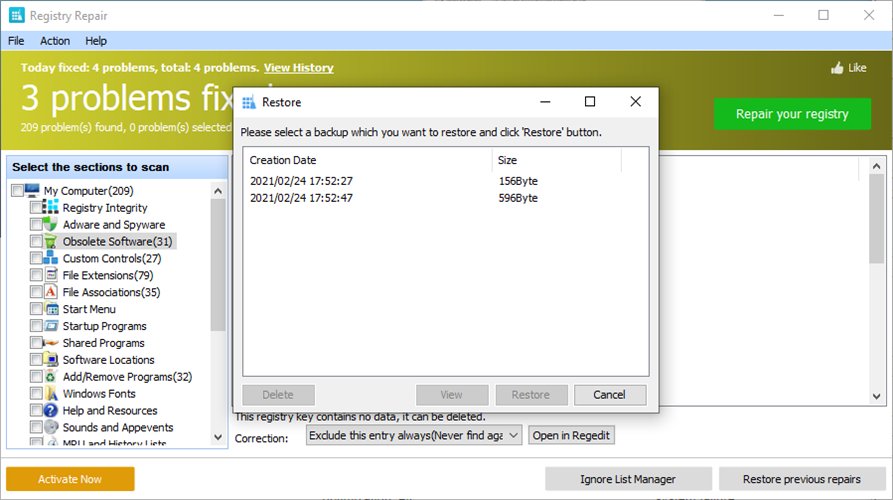Click the Restore dialog title icon
The height and width of the screenshot is (500, 893).
[x=249, y=103]
